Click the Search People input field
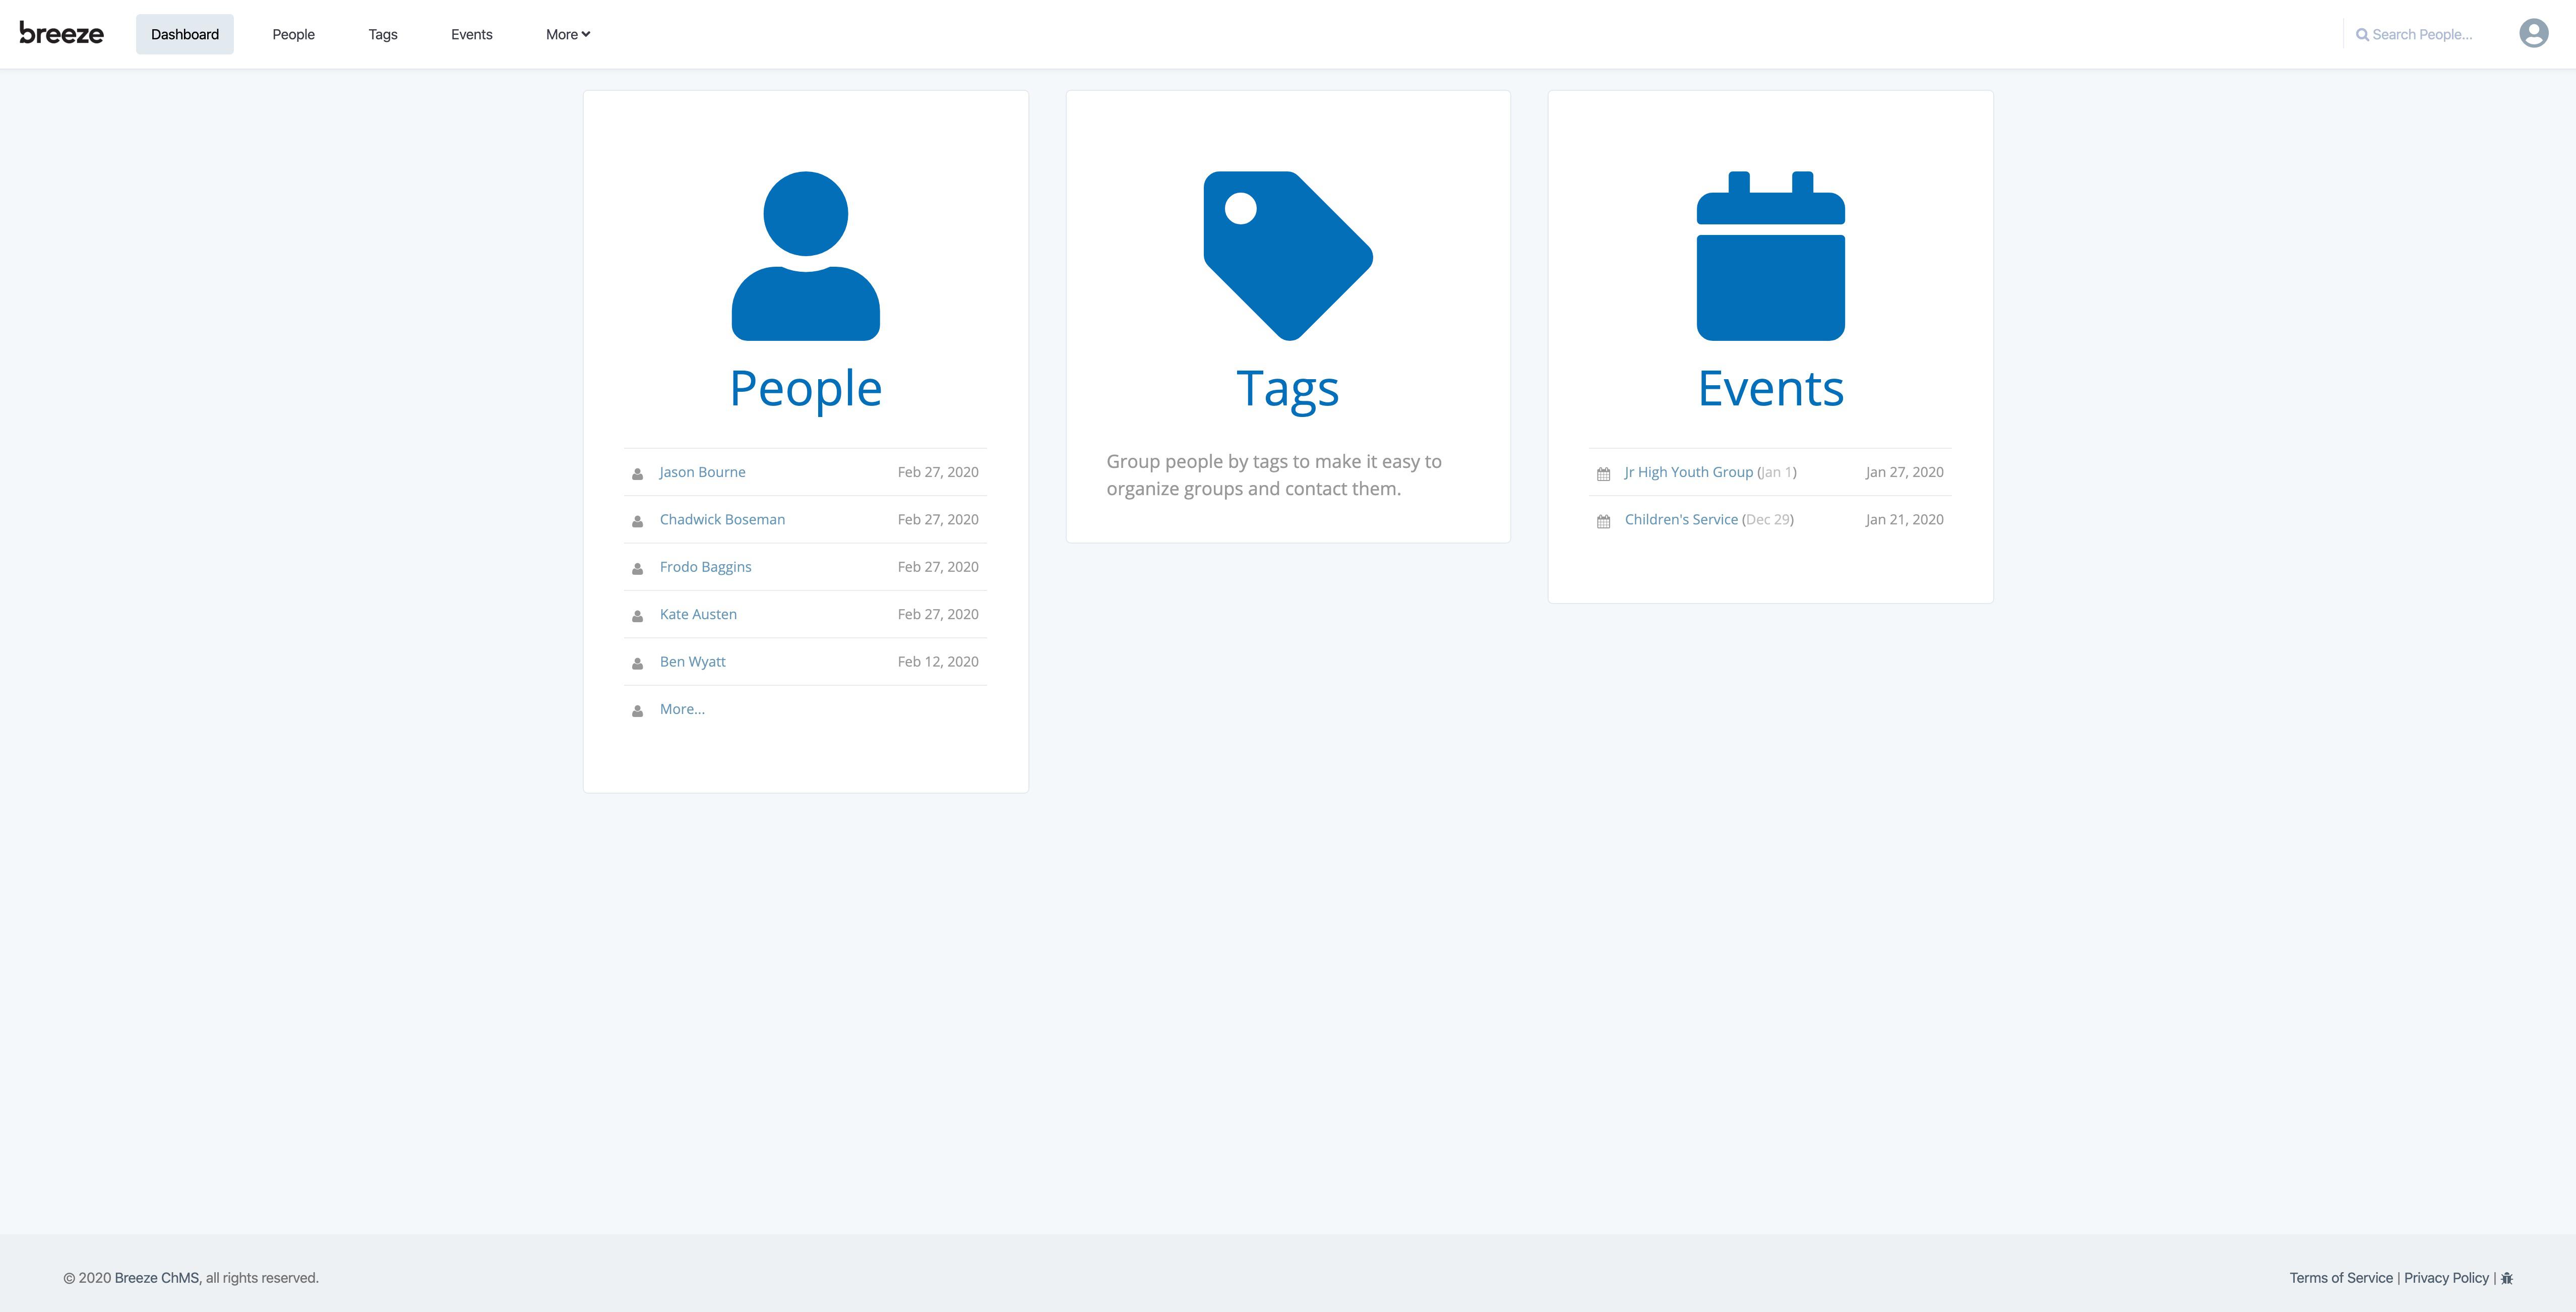The height and width of the screenshot is (1312, 2576). coord(2421,34)
